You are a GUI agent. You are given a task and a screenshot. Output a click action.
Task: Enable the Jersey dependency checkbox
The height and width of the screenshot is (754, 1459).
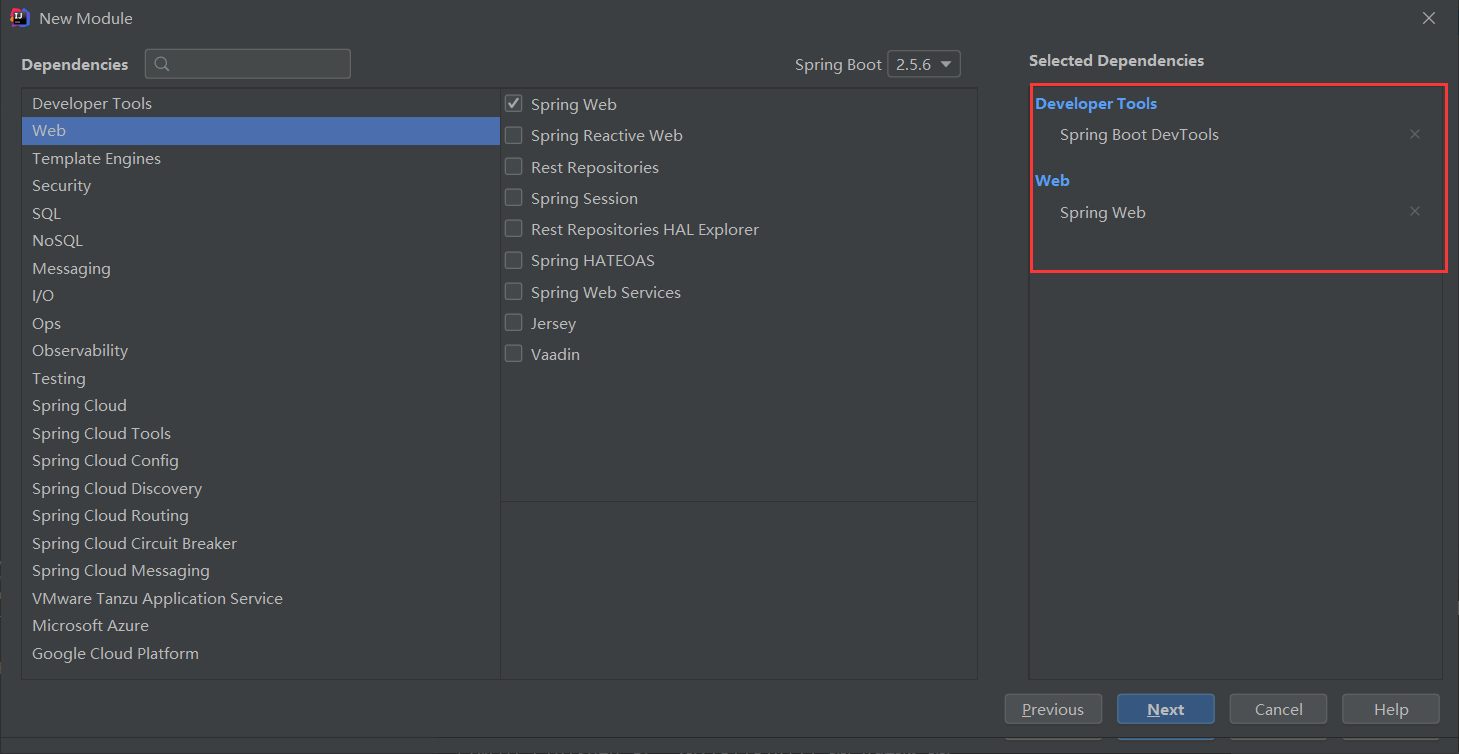[x=514, y=323]
